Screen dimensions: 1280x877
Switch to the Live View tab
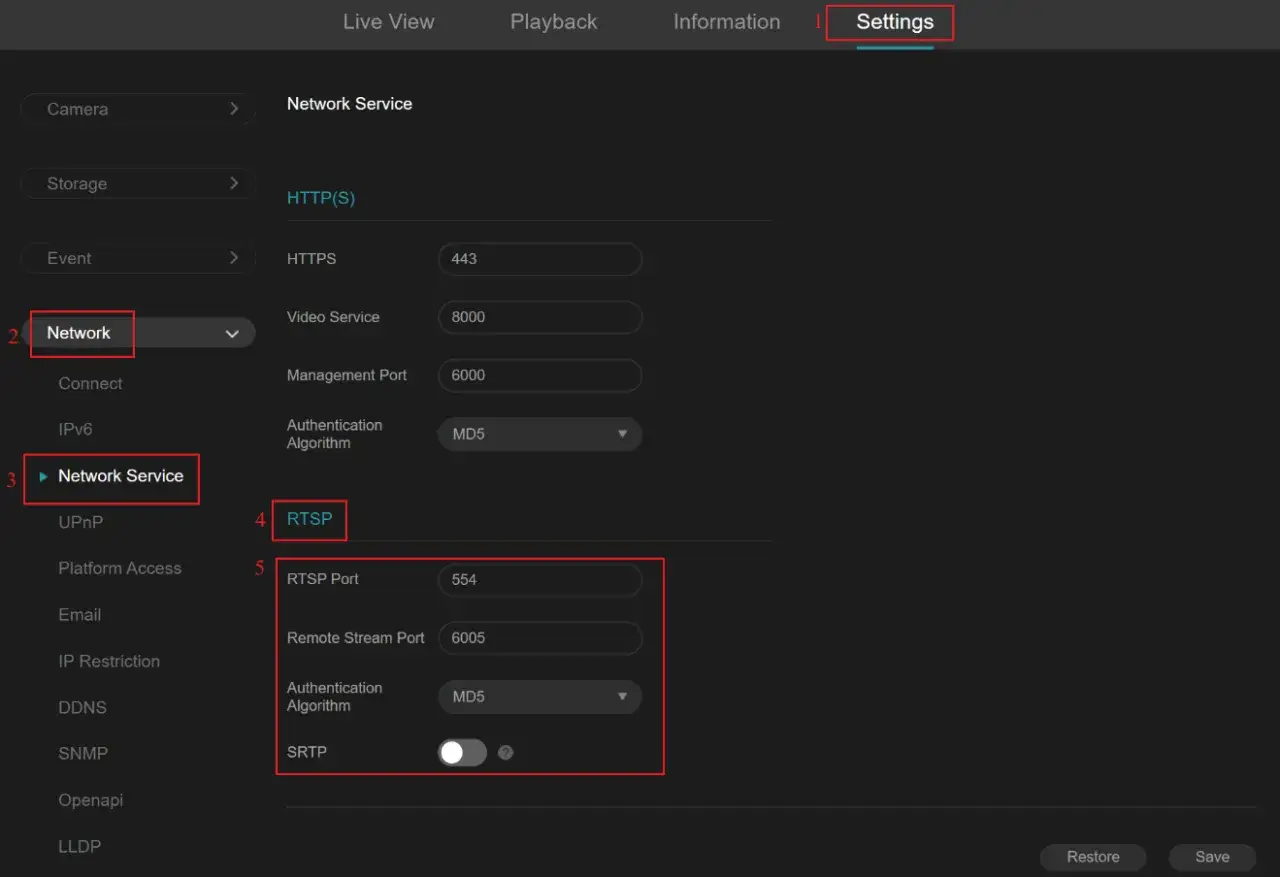coord(388,22)
